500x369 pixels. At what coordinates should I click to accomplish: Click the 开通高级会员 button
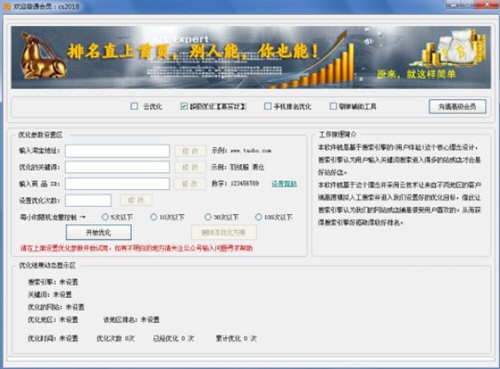pyautogui.click(x=457, y=107)
